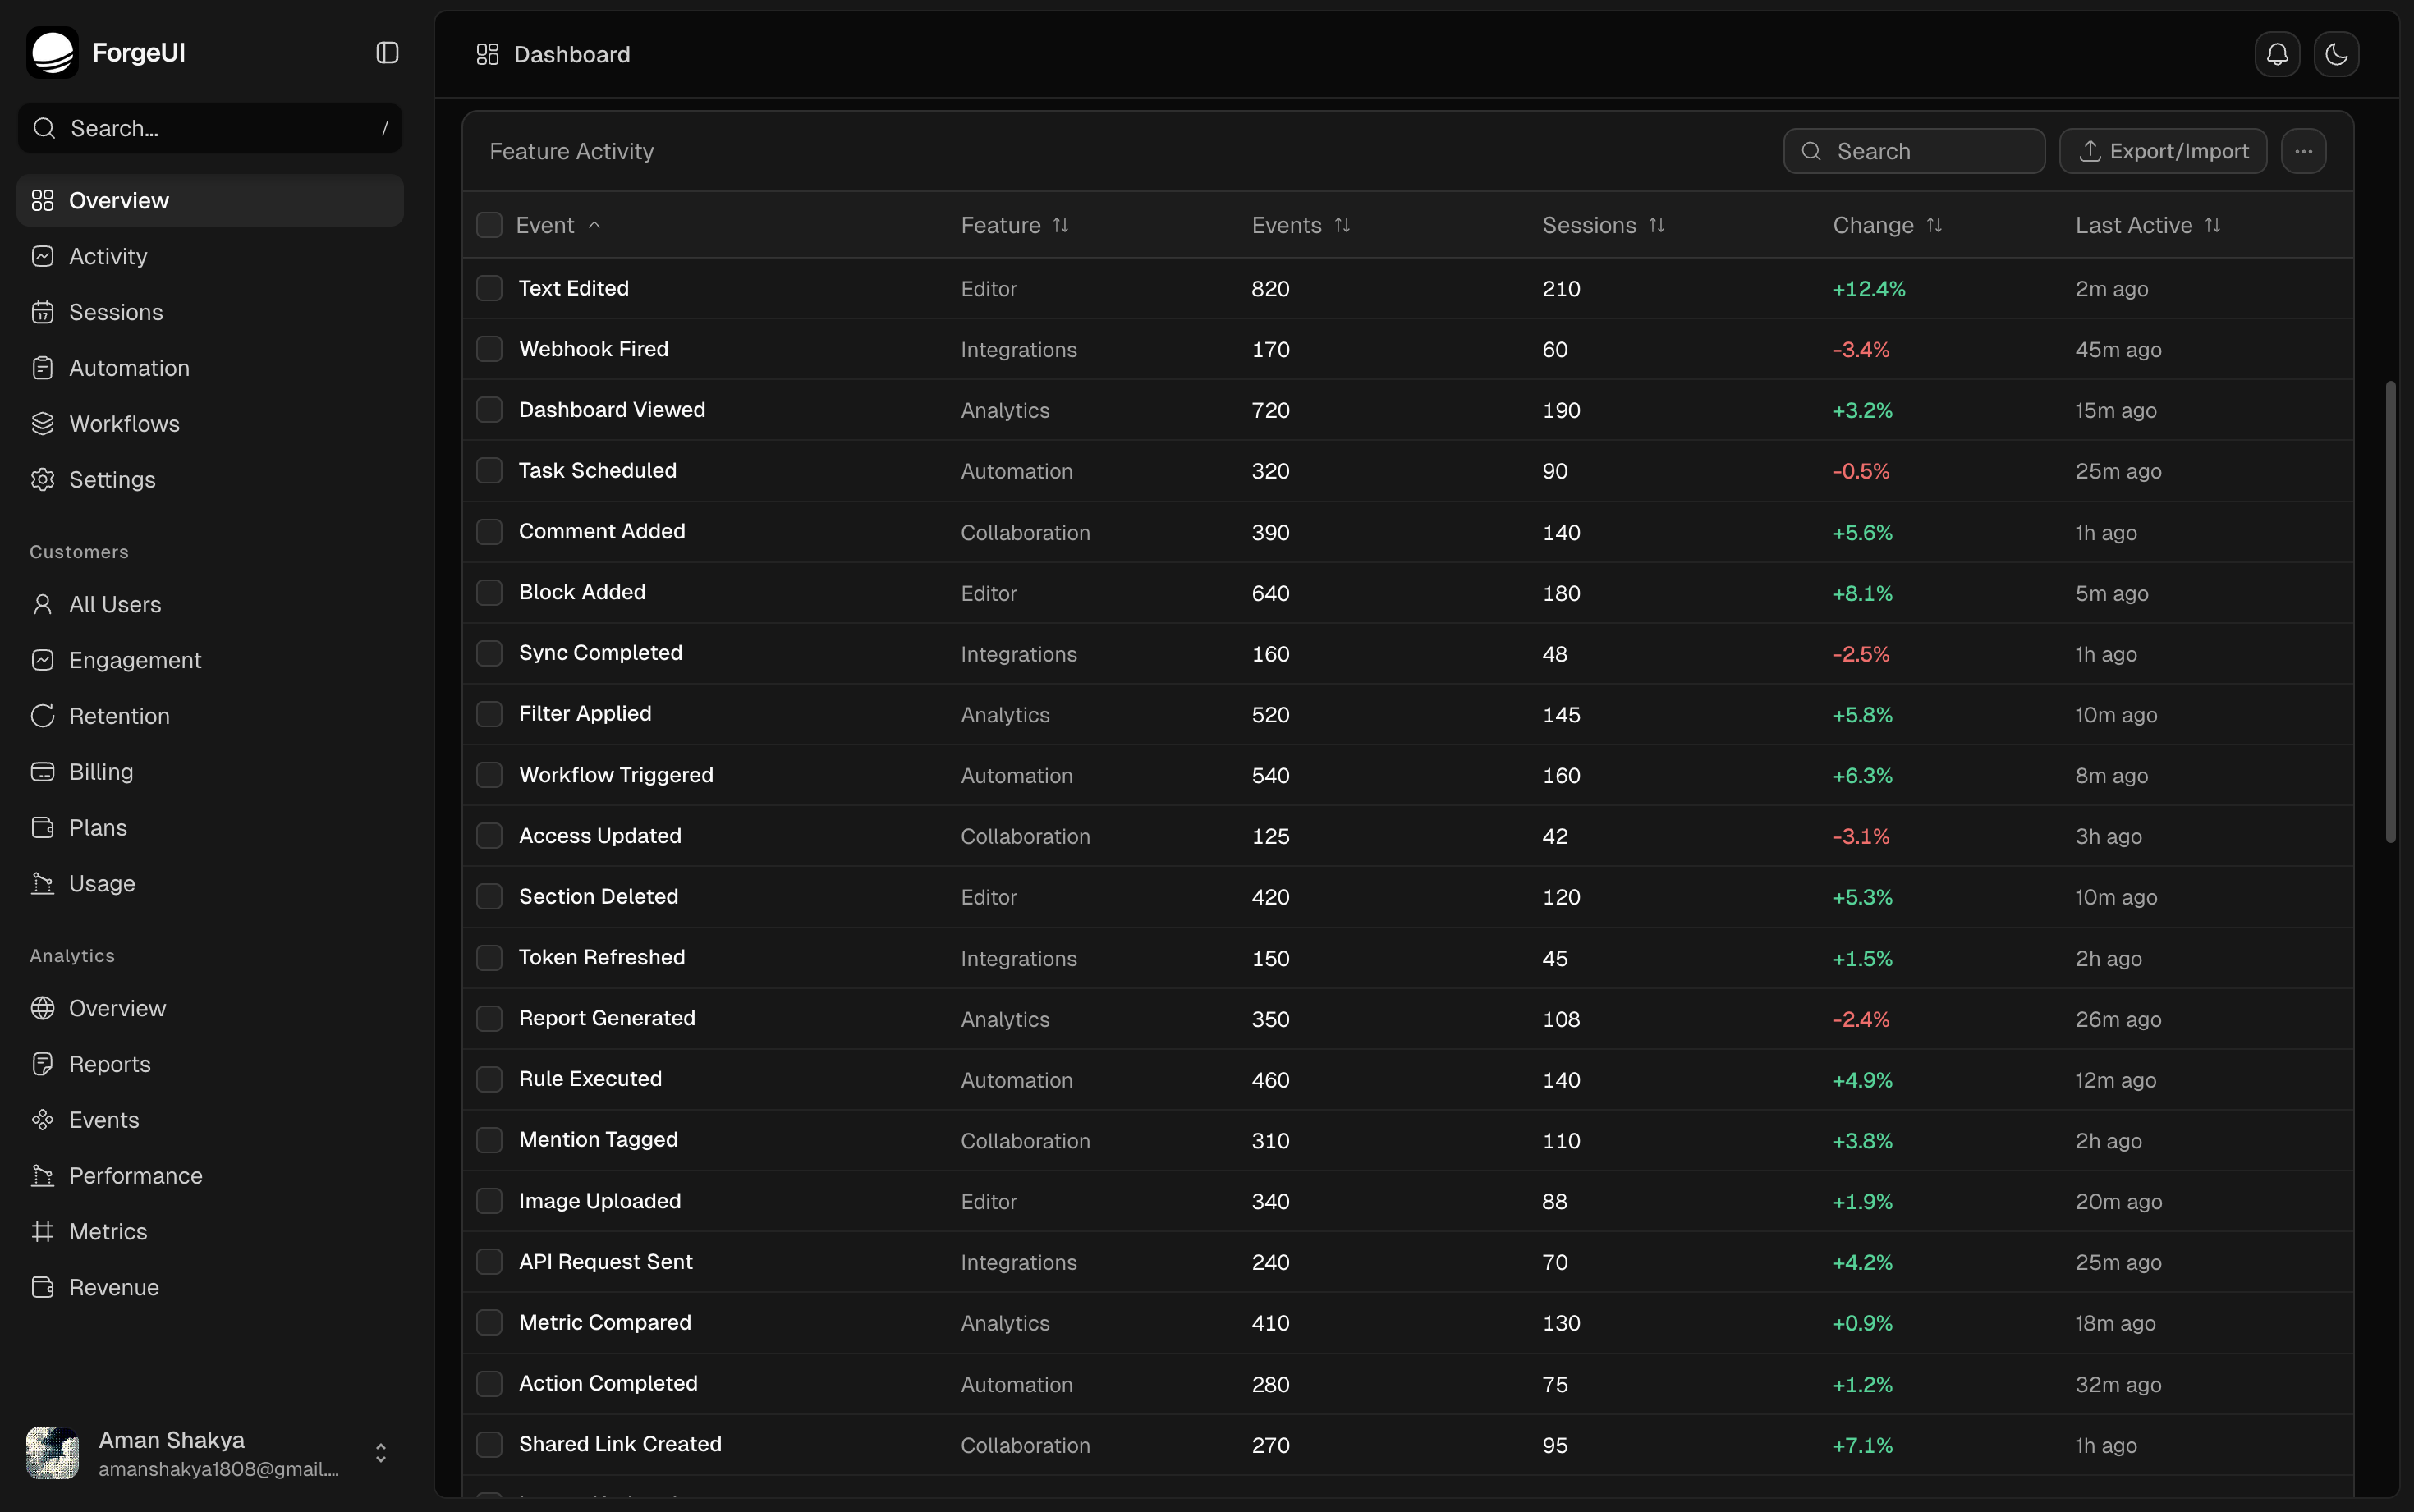
Task: Open Reports under Analytics
Action: click(110, 1063)
